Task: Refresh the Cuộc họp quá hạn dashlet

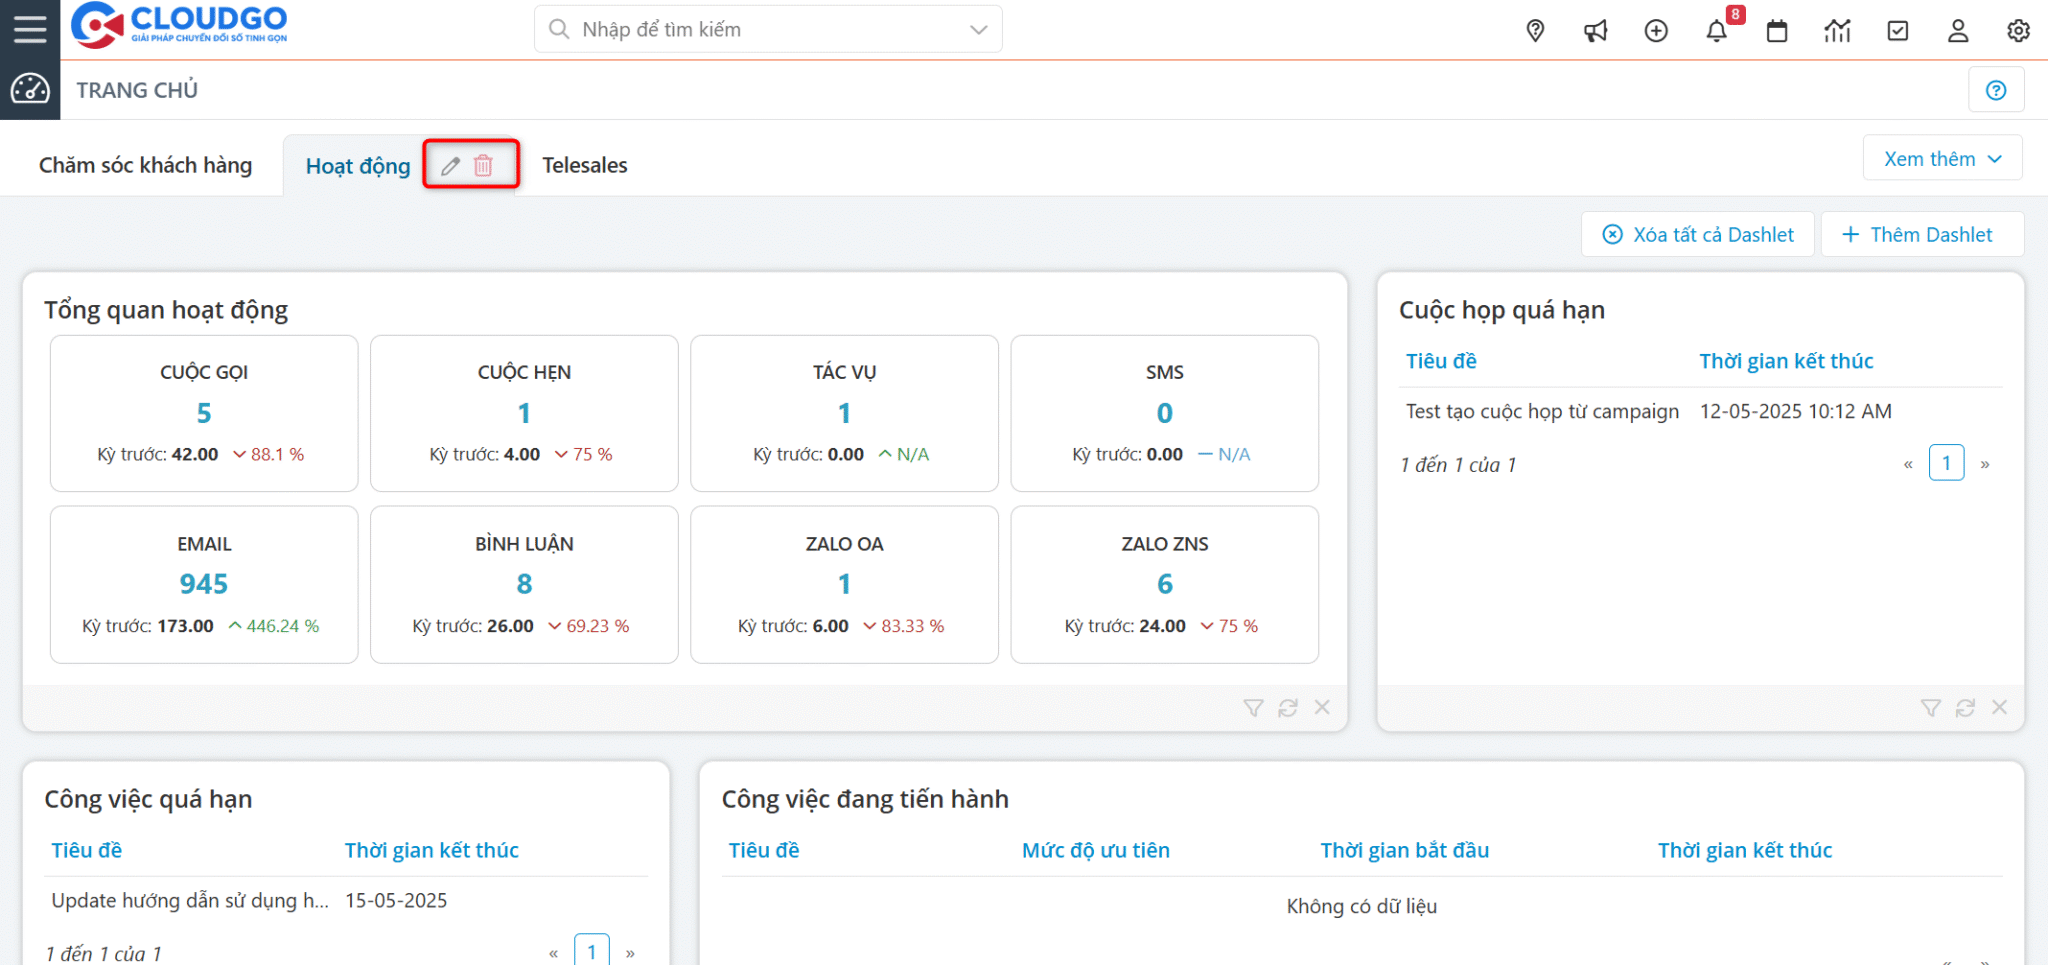Action: (1965, 708)
